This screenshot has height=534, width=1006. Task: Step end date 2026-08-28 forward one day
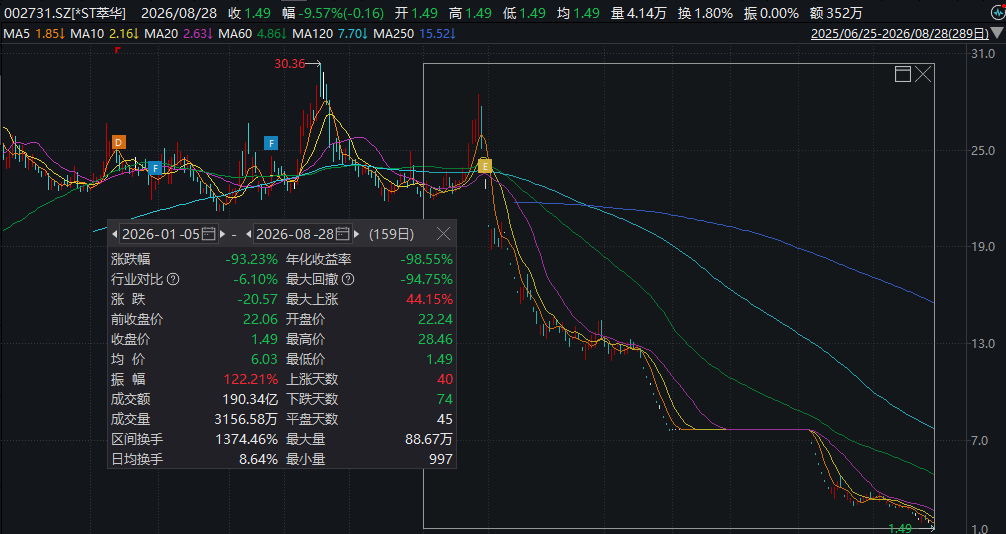[357, 234]
